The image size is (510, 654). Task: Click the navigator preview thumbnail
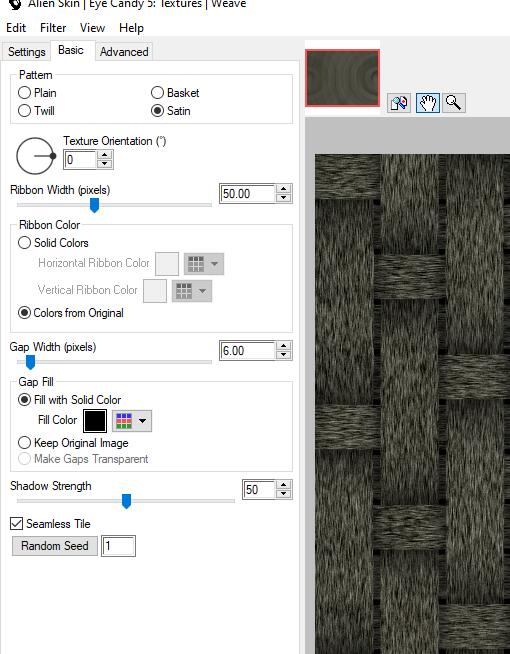(342, 78)
